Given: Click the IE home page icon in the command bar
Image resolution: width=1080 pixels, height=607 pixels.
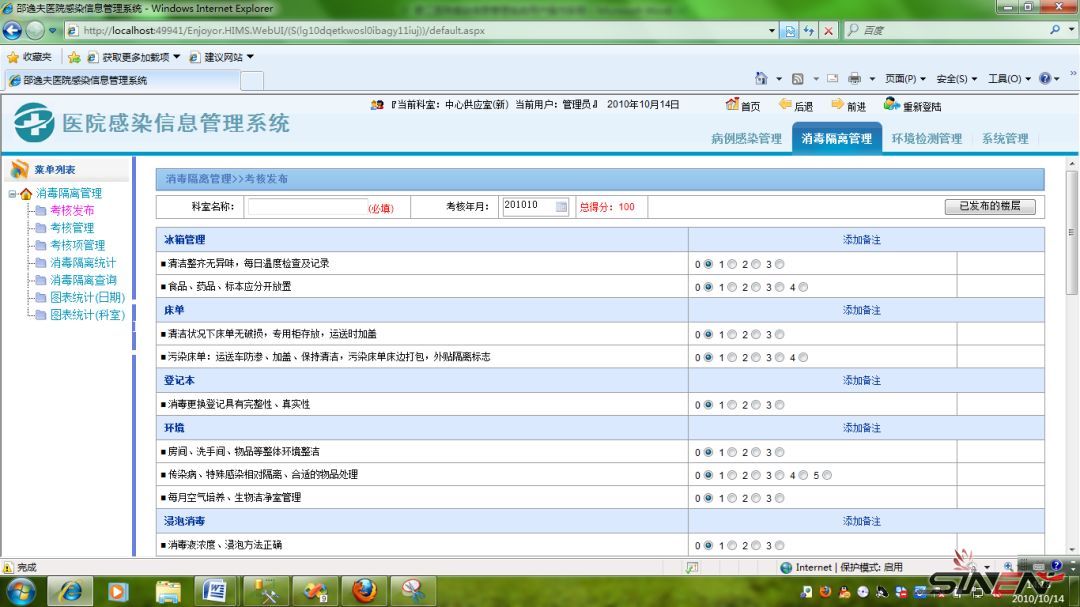Looking at the screenshot, I should tap(761, 79).
